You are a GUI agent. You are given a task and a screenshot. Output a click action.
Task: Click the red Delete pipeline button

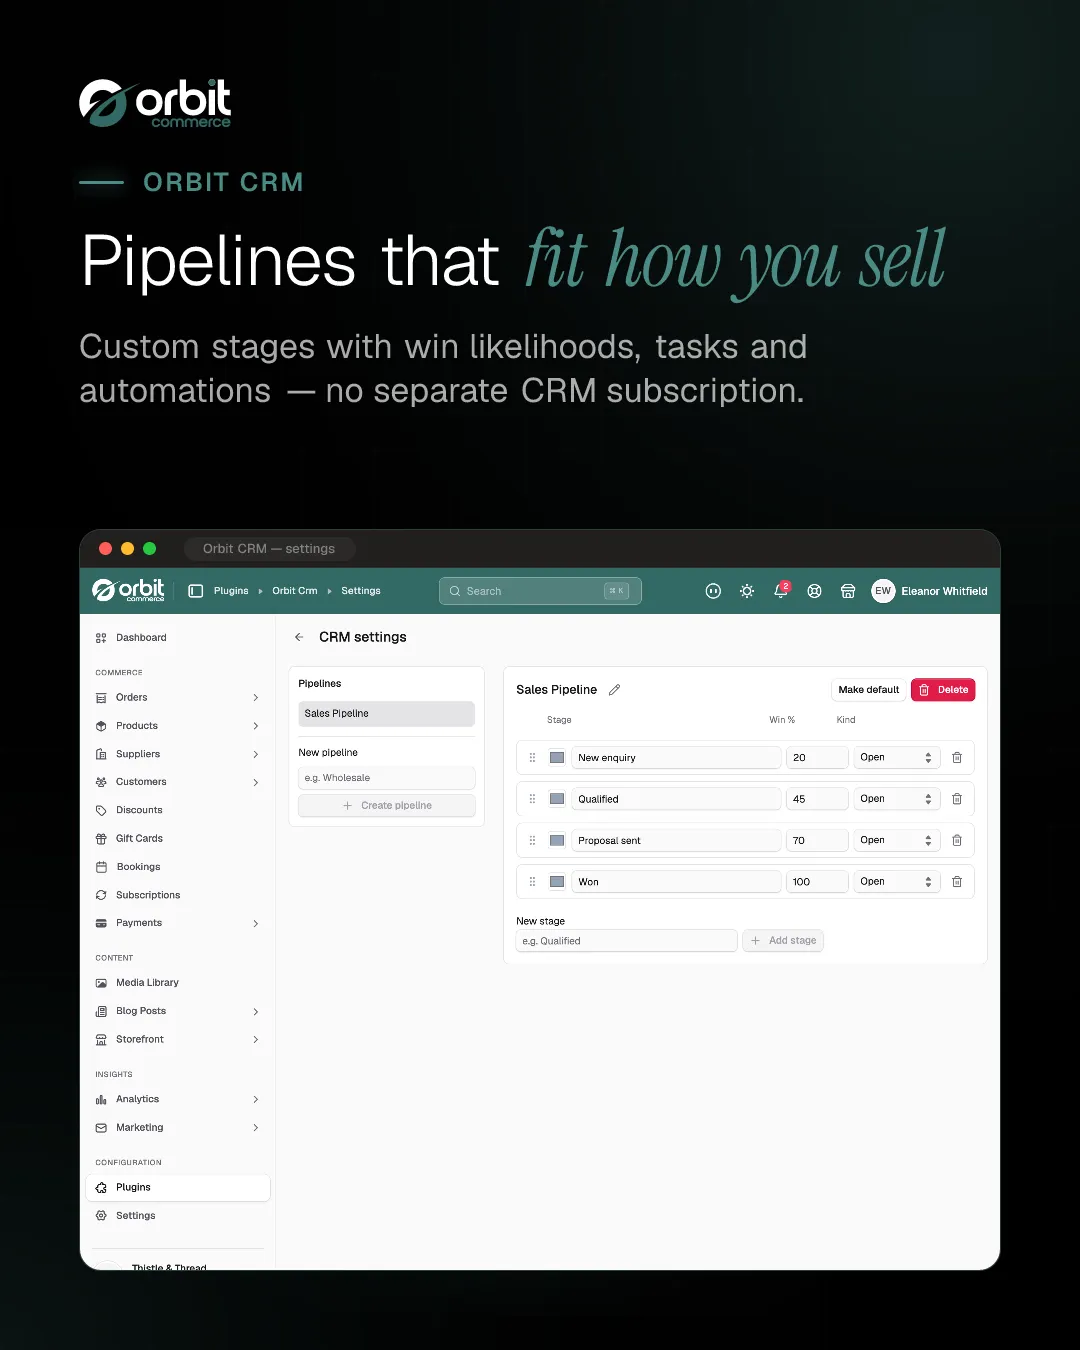(943, 690)
